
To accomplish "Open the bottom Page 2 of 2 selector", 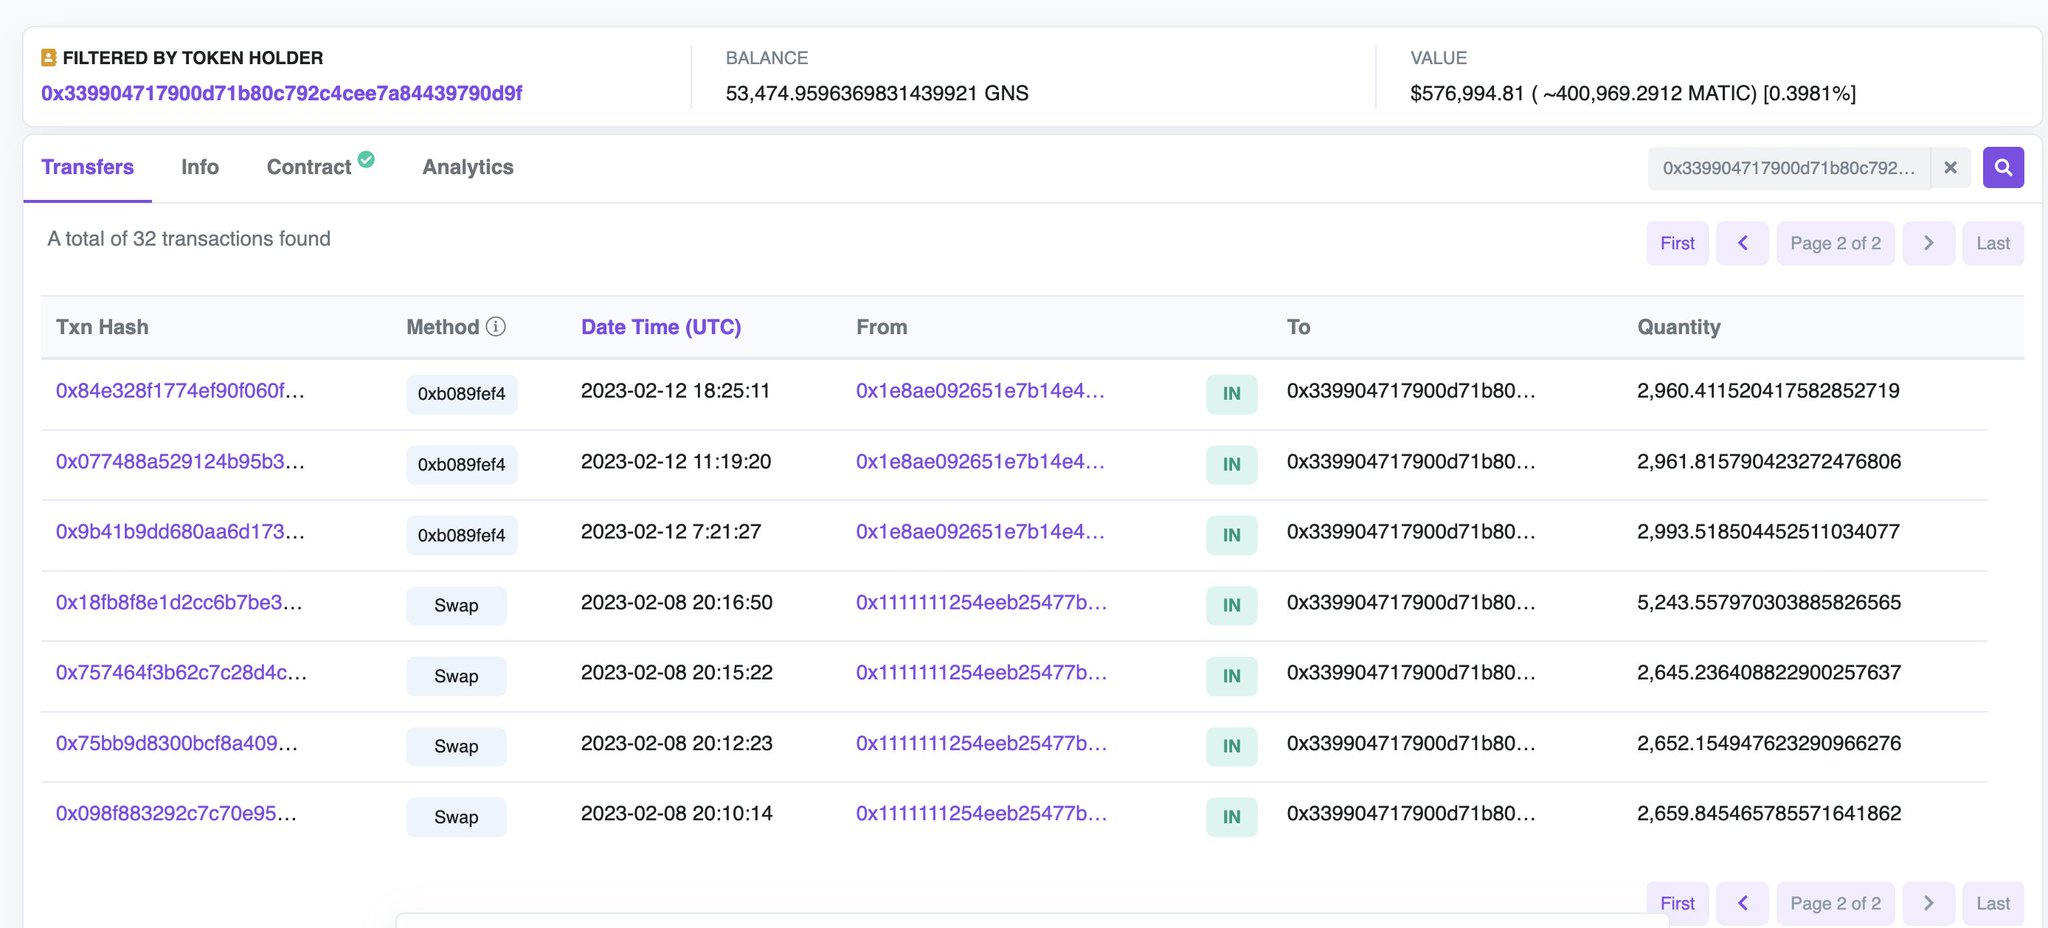I will (x=1835, y=902).
